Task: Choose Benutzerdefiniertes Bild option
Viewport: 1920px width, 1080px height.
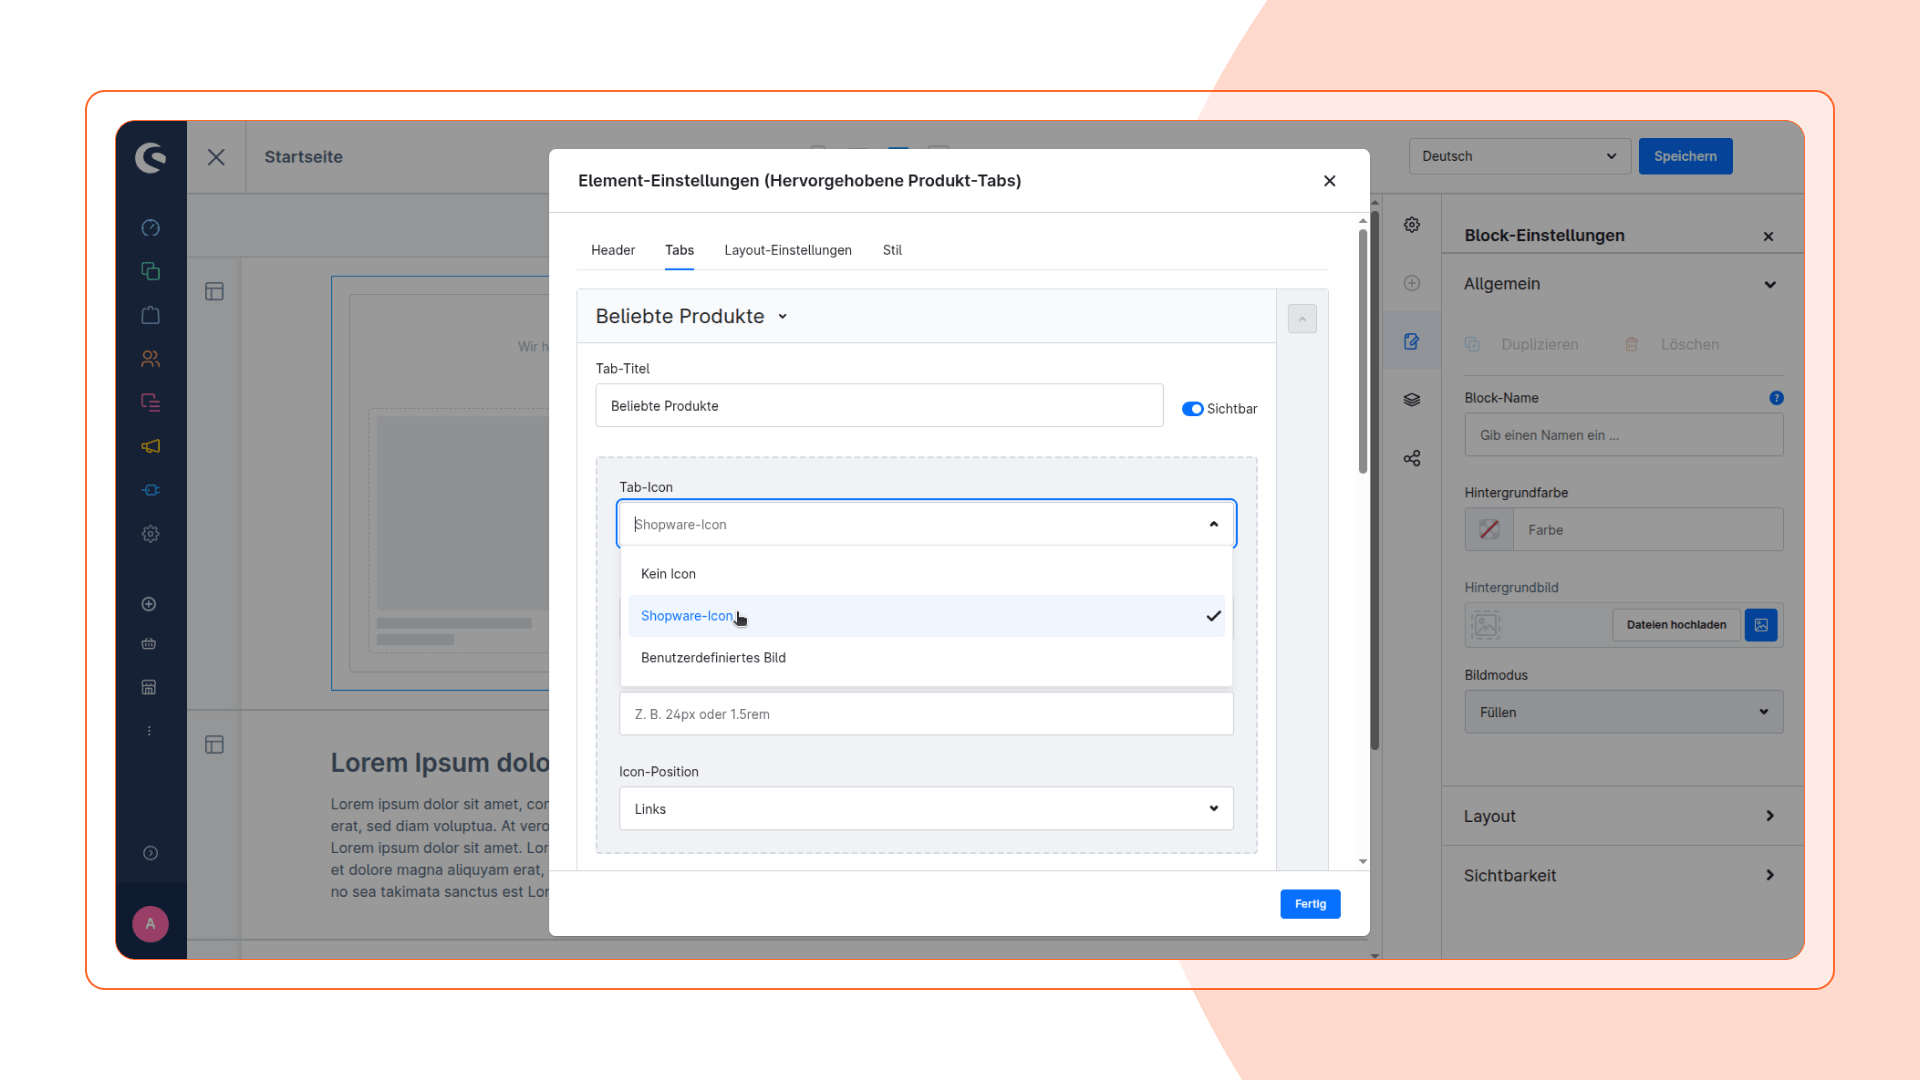Action: (x=926, y=658)
